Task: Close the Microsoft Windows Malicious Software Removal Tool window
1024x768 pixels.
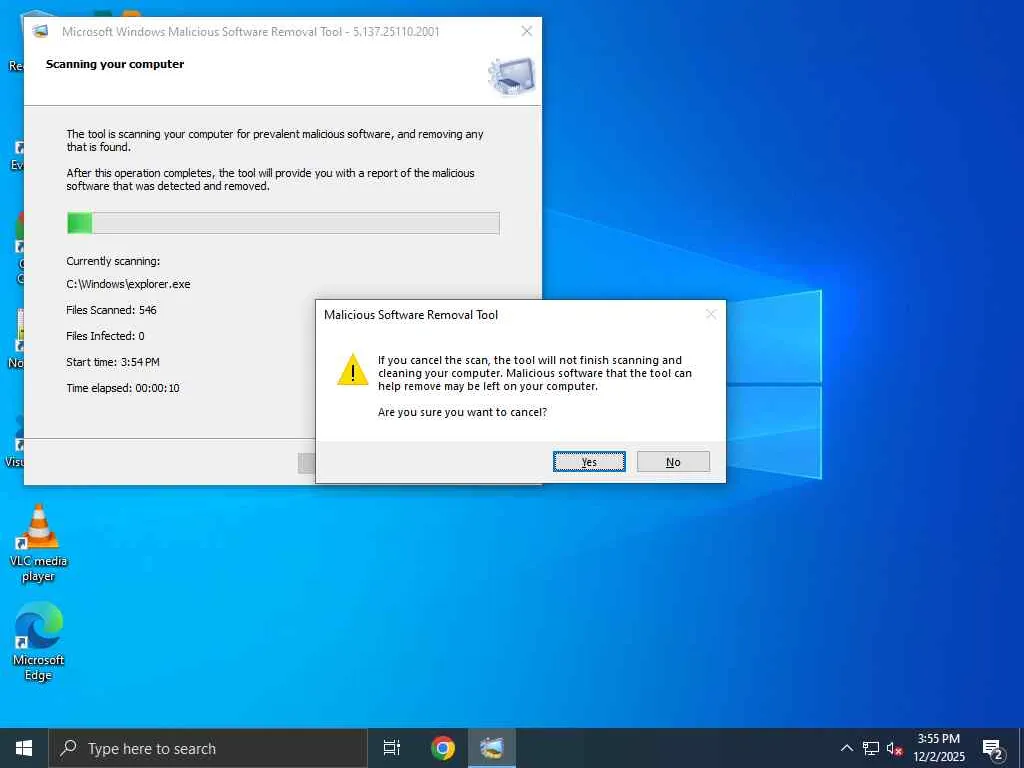Action: (526, 31)
